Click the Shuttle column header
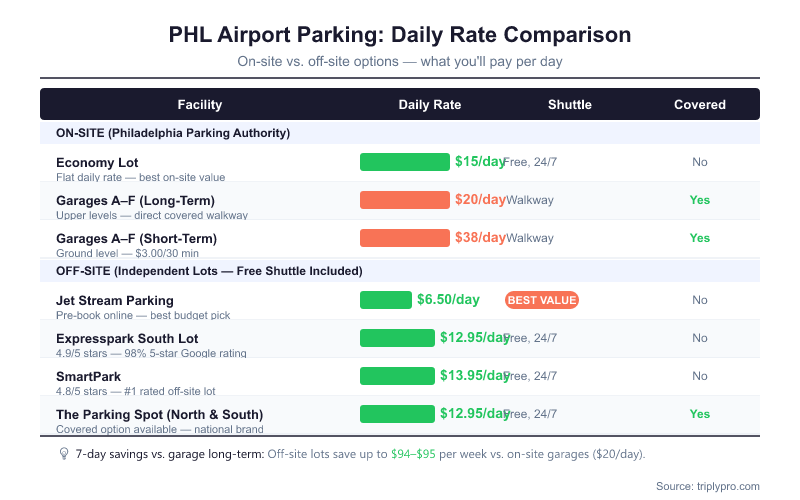Screen dimensions: 800x500 pos(570,104)
